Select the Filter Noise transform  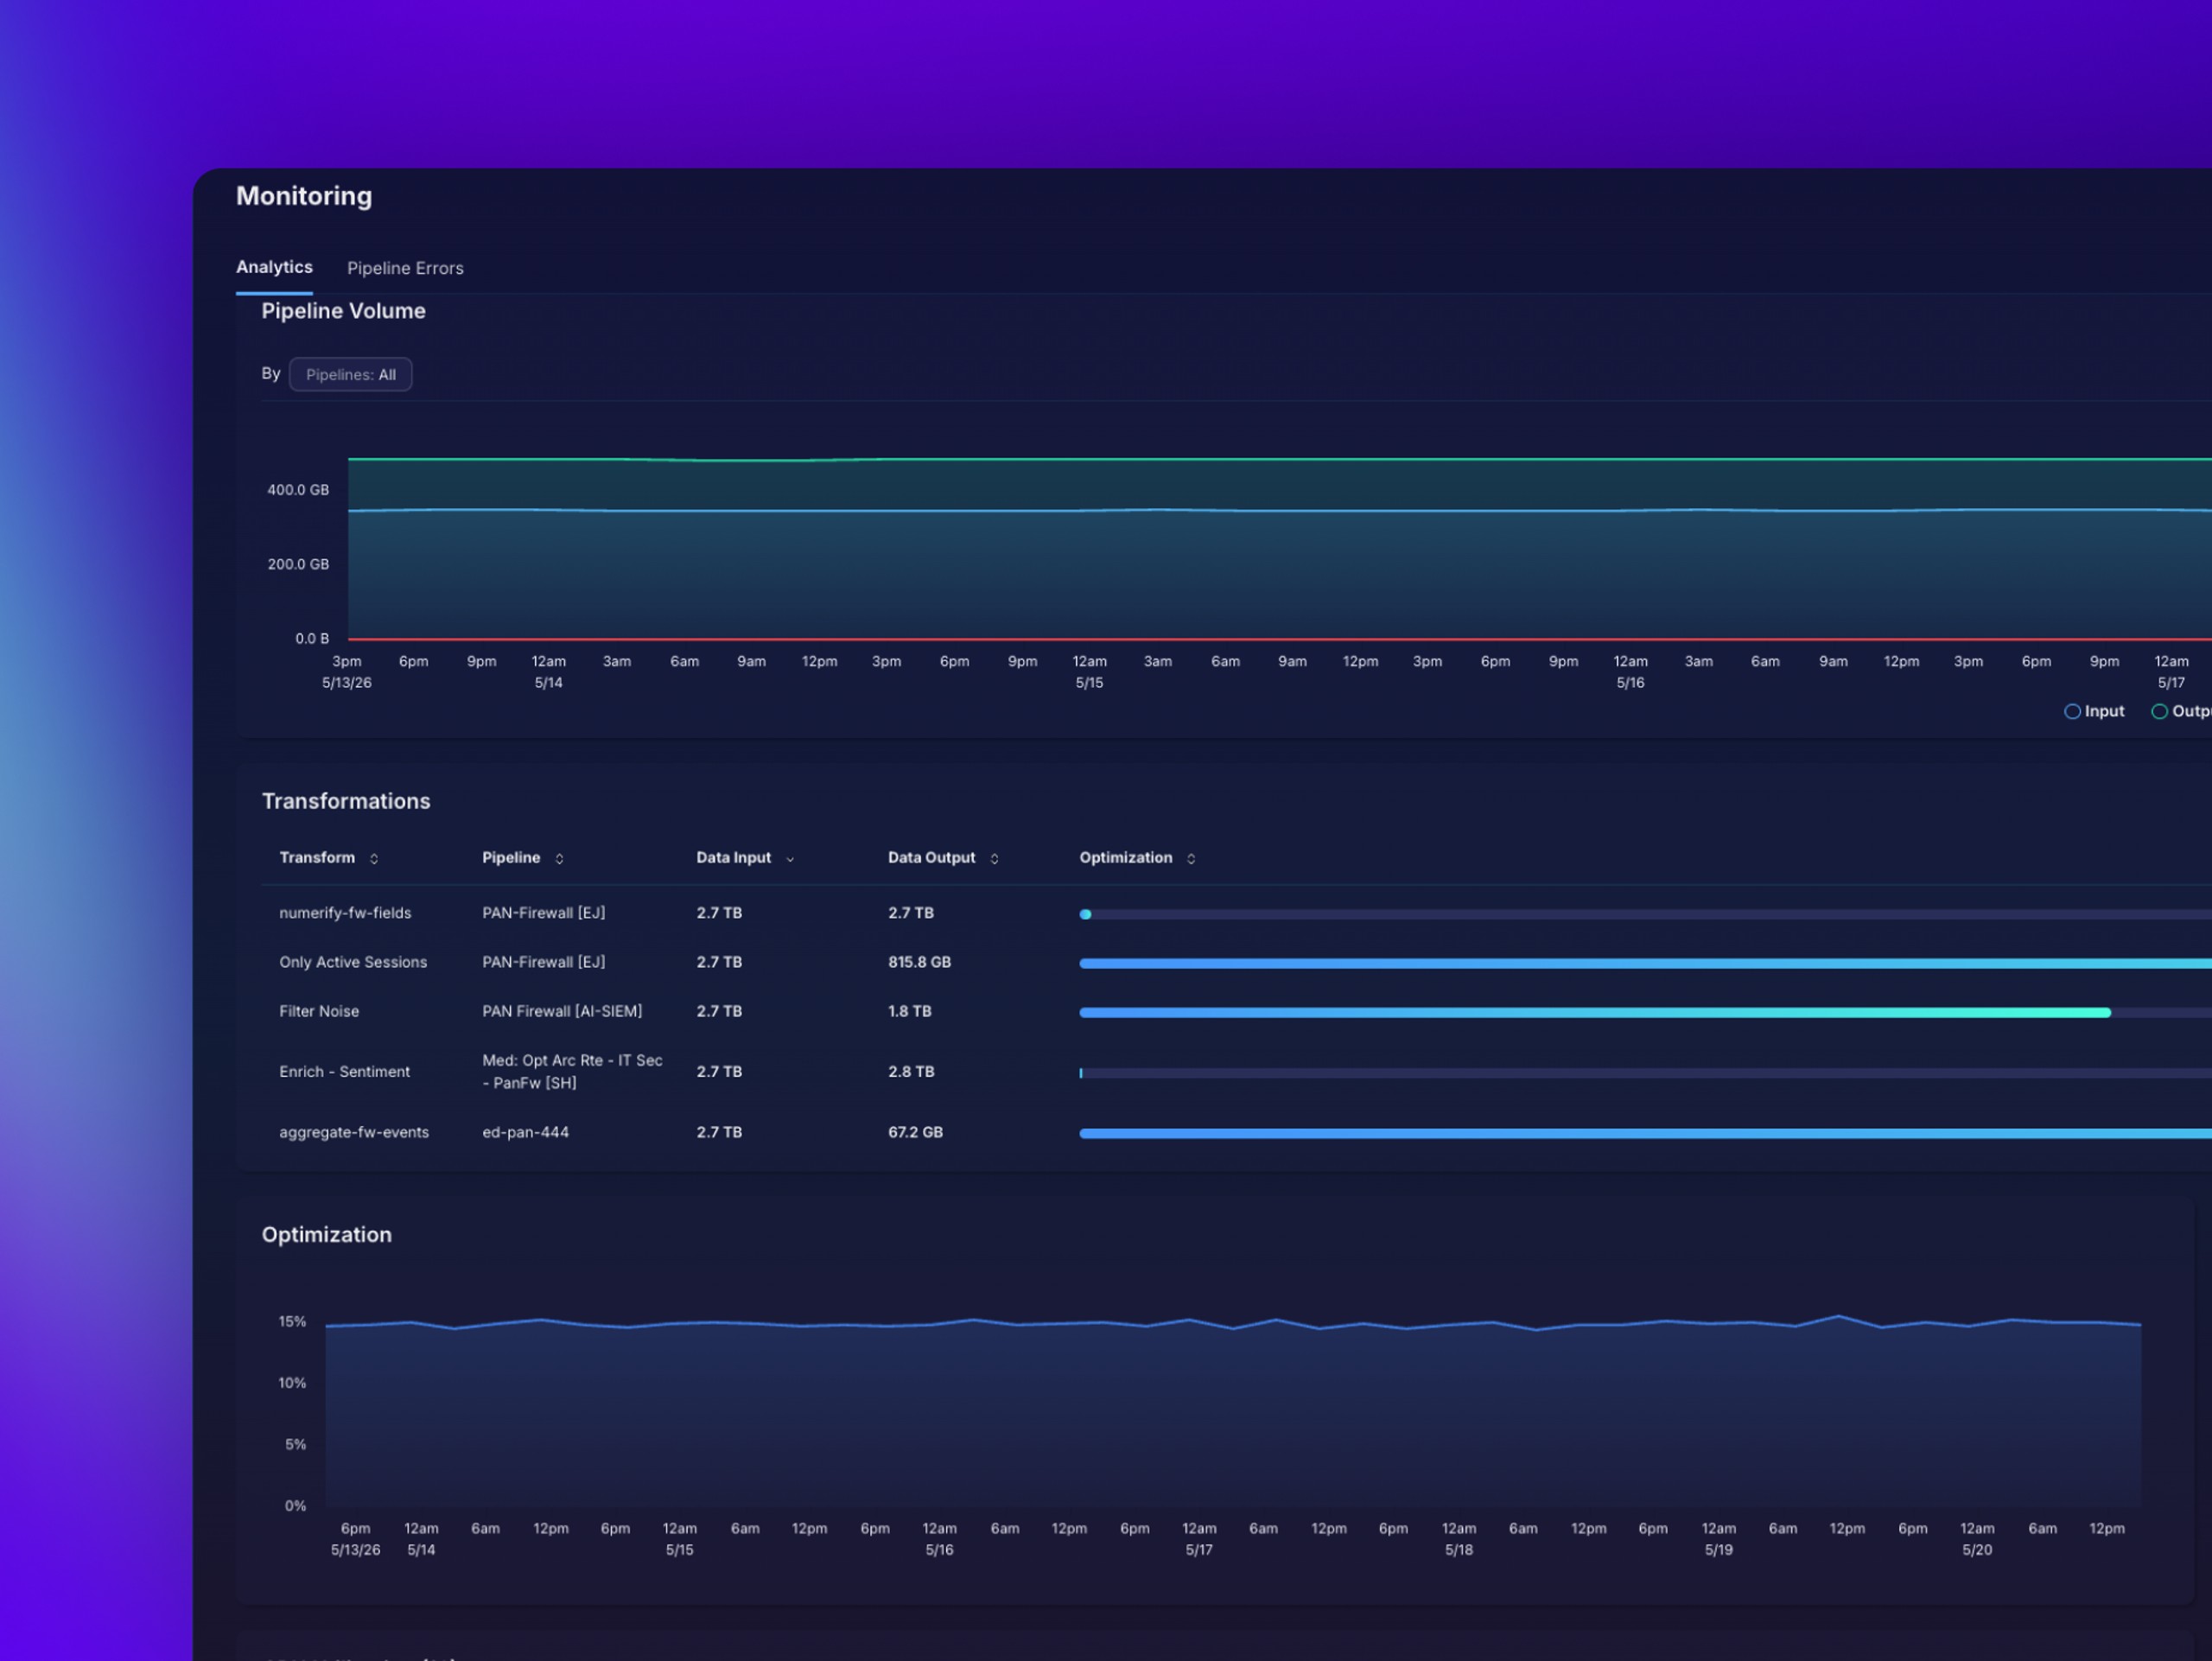click(319, 1011)
